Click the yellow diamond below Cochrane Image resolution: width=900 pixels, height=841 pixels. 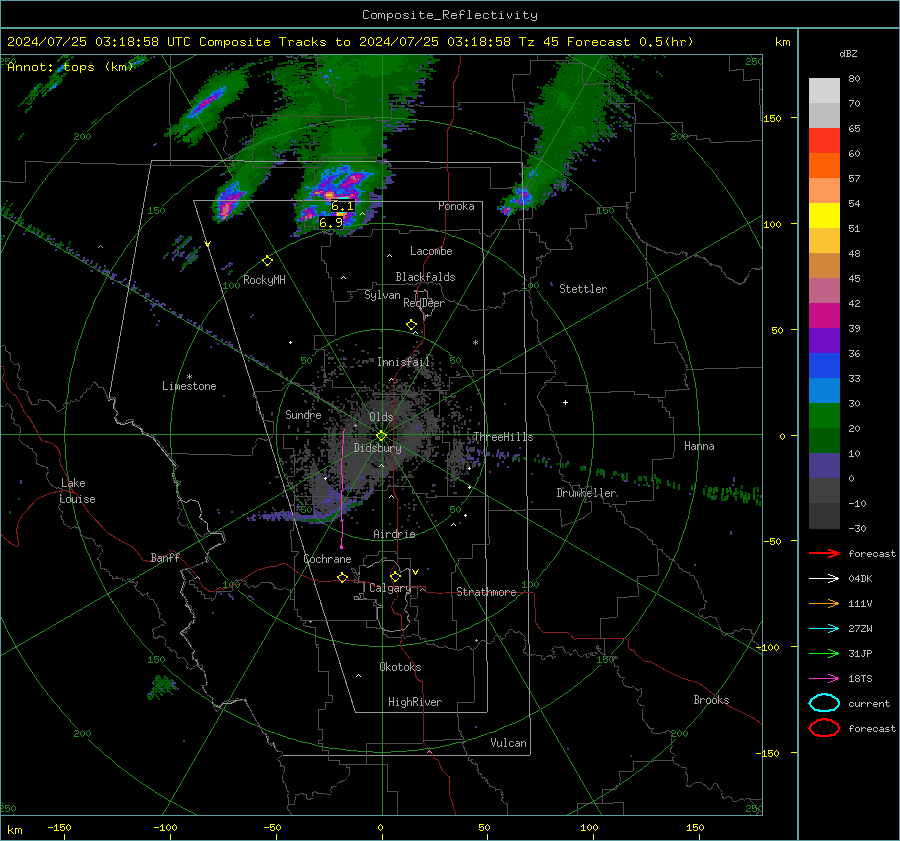[x=342, y=578]
